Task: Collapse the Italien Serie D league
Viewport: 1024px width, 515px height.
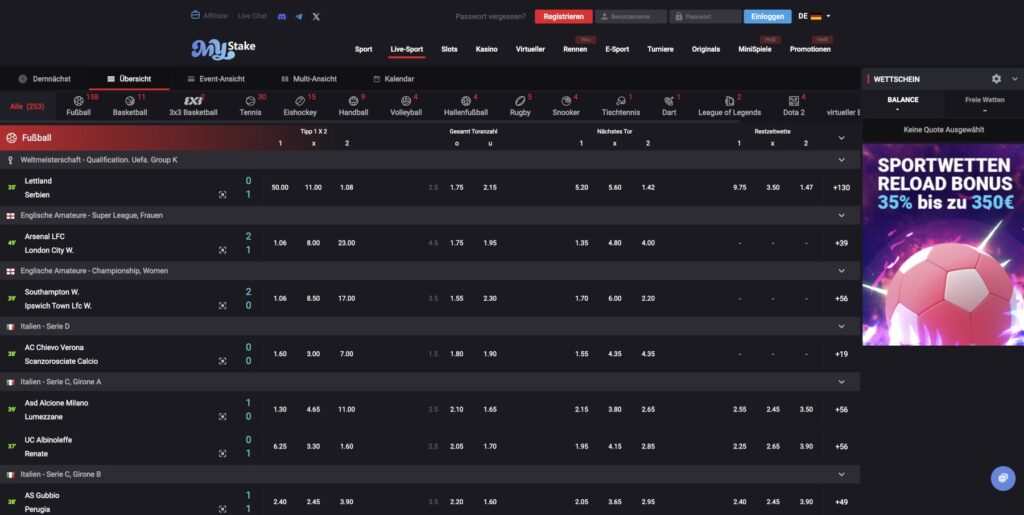Action: [x=841, y=326]
